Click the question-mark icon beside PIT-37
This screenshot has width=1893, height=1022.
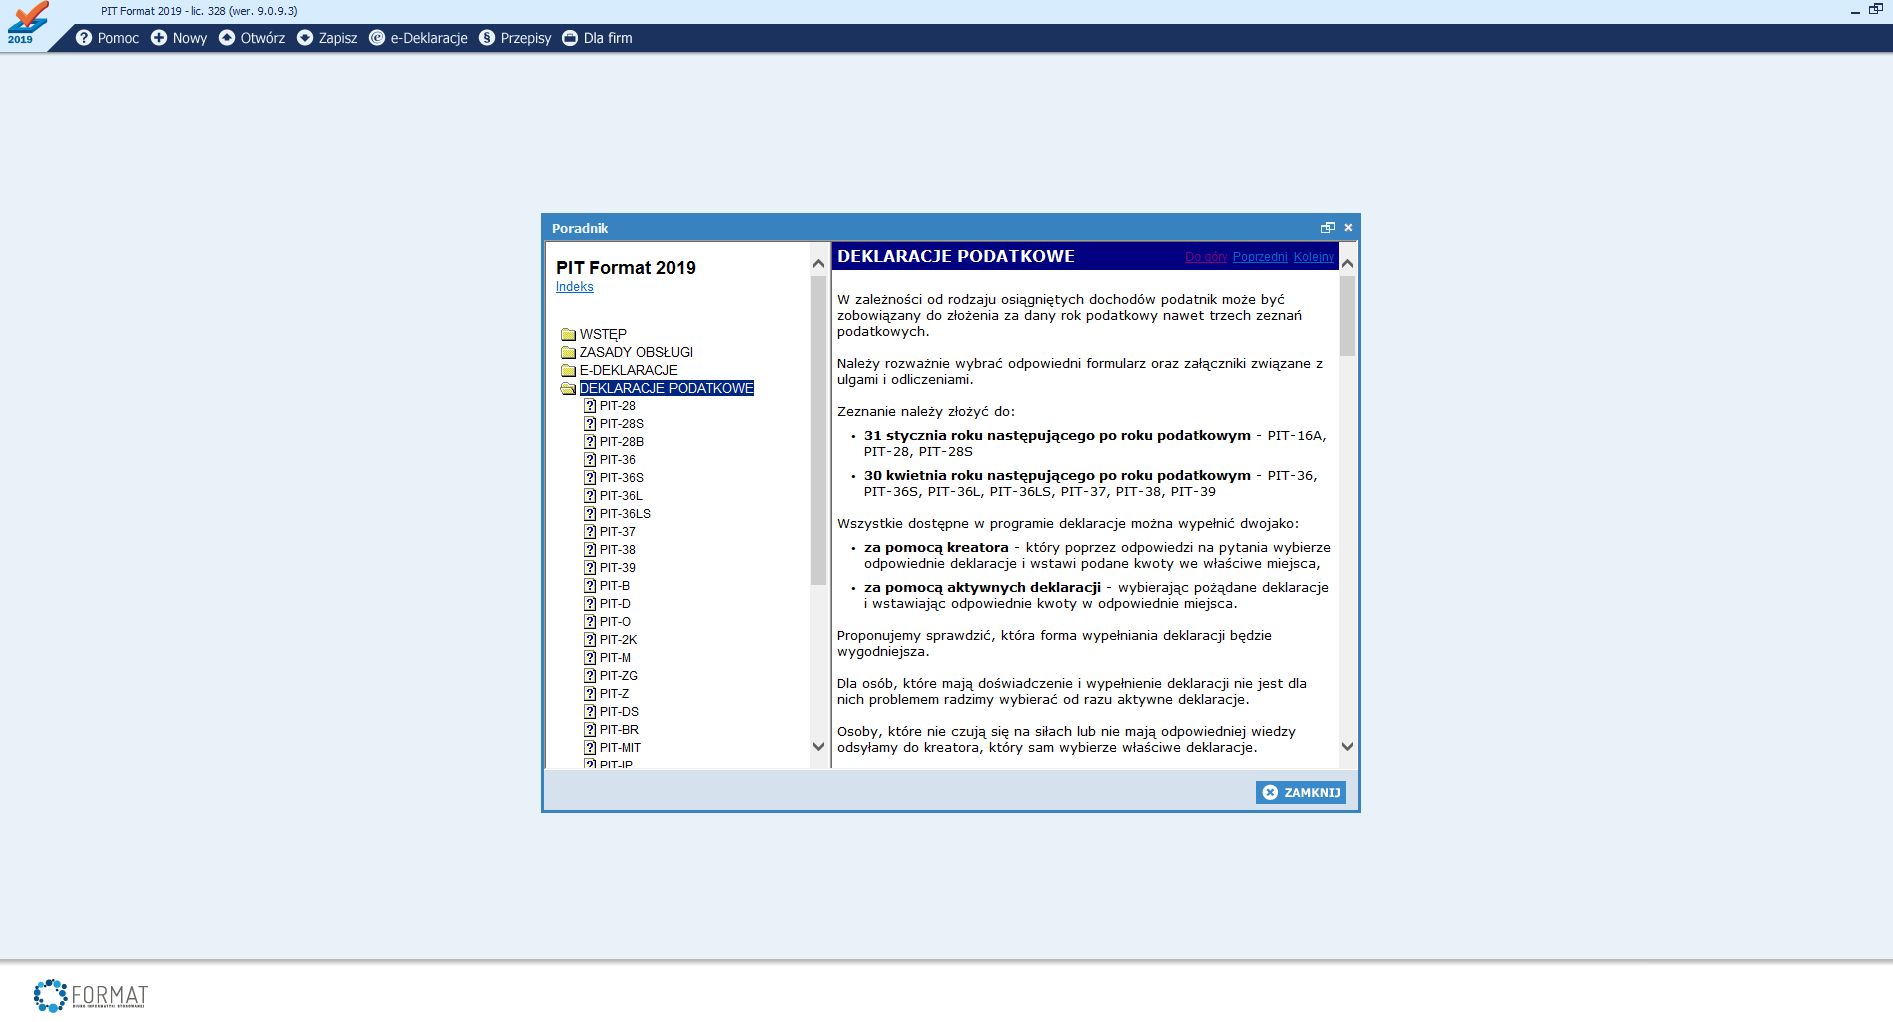click(590, 532)
